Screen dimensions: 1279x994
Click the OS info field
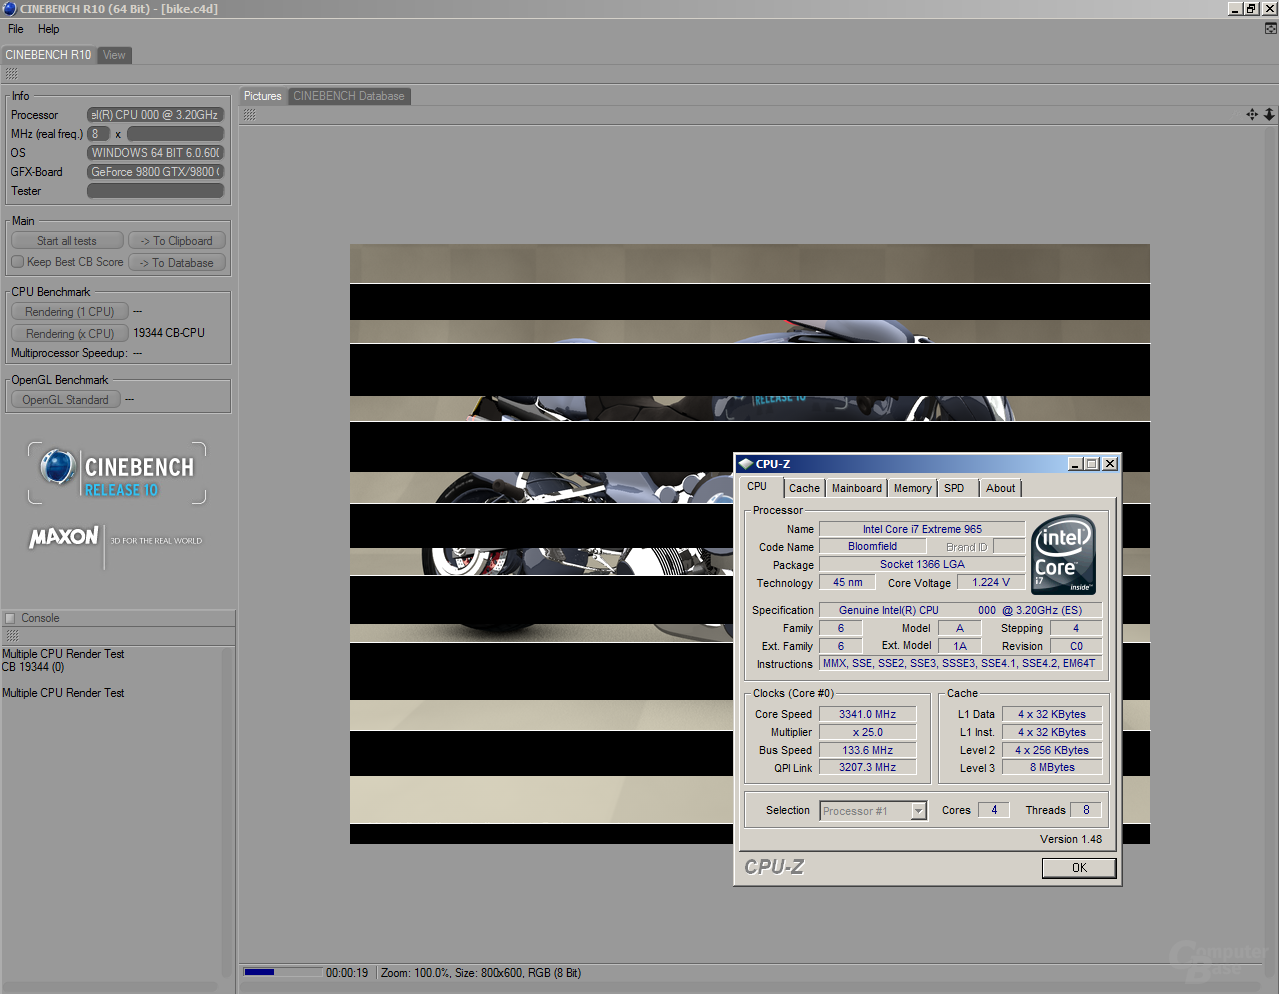tap(155, 153)
